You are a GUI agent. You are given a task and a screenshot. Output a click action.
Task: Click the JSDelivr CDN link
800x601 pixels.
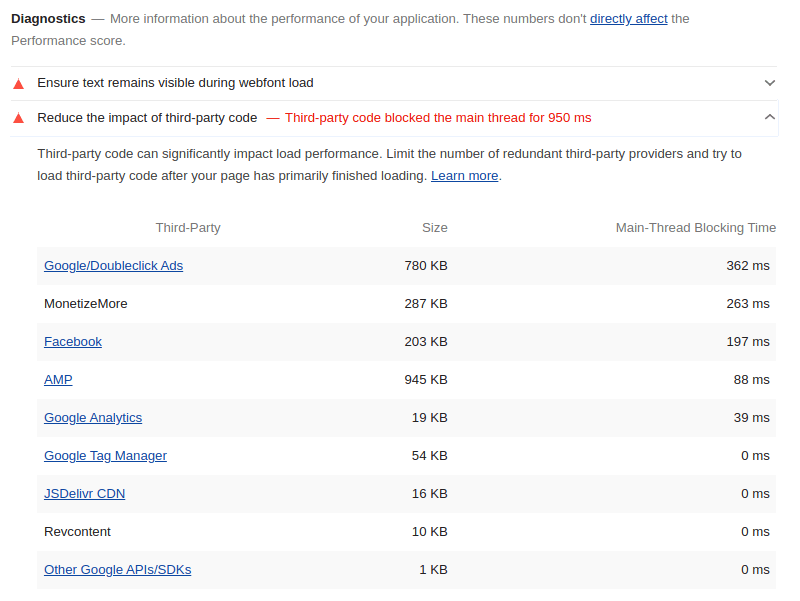(x=84, y=494)
